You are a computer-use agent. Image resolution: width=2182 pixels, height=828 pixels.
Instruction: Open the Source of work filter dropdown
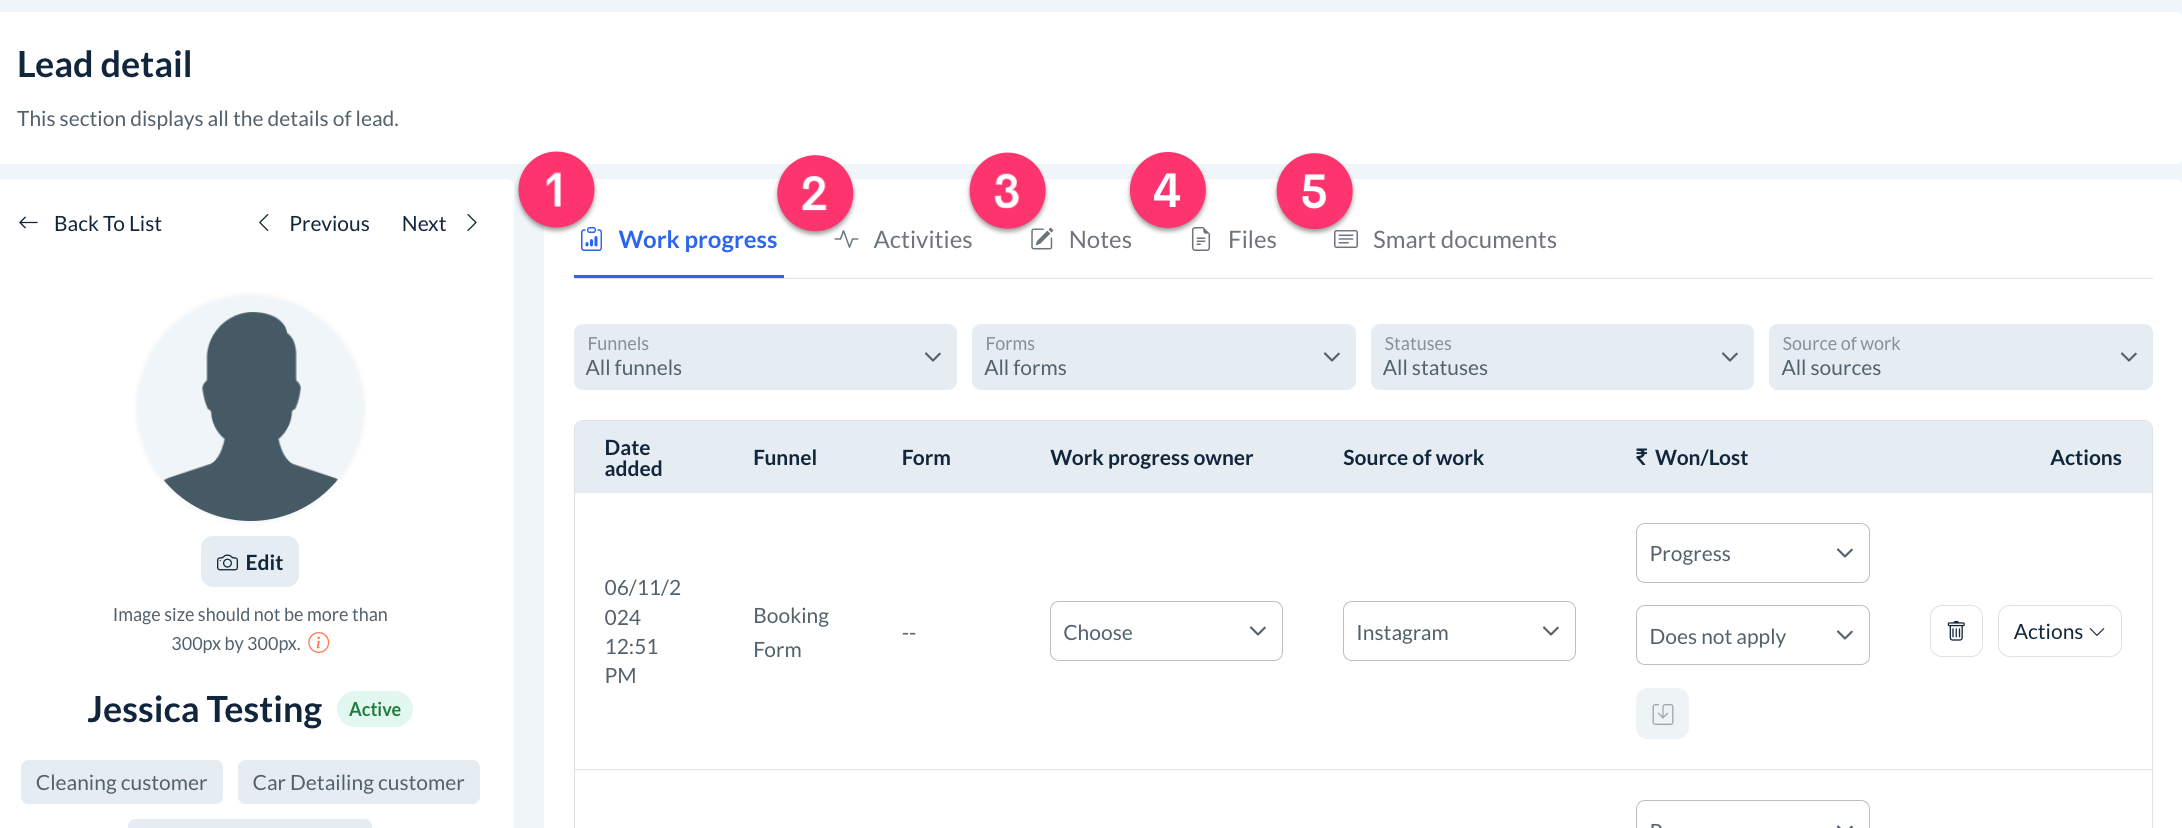[x=1959, y=357]
